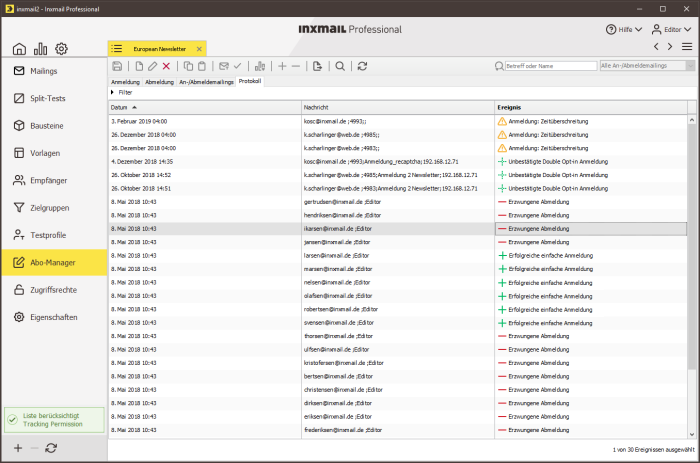The image size is (700, 463).
Task: Click the refresh toolbar icon
Action: coord(362,66)
